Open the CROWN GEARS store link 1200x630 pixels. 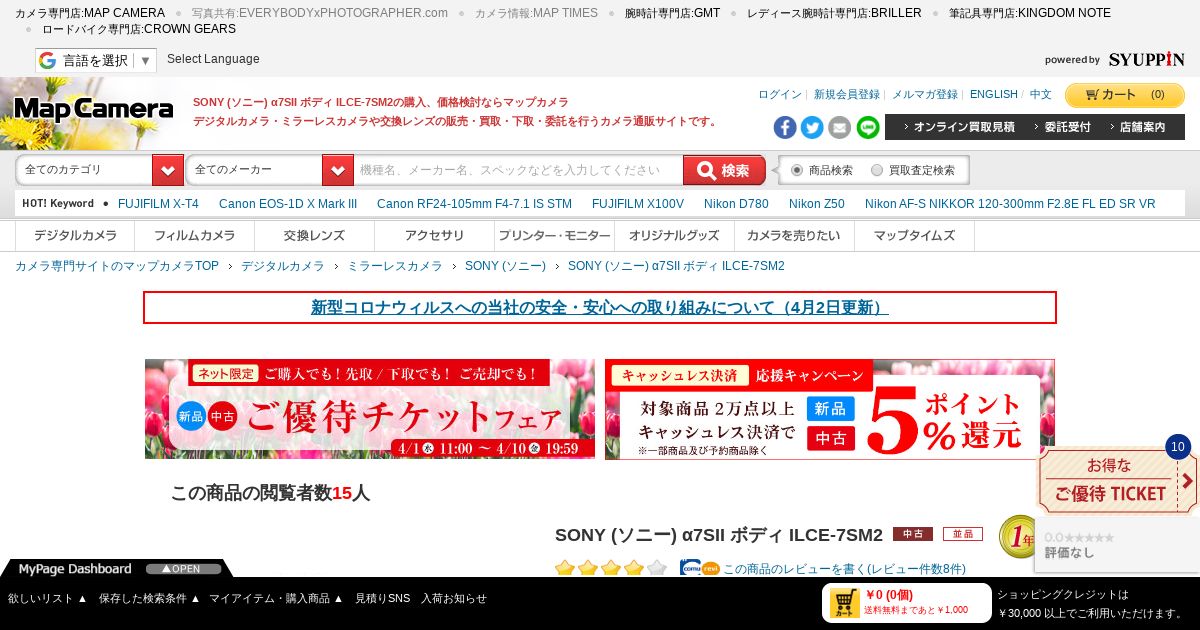click(x=139, y=29)
